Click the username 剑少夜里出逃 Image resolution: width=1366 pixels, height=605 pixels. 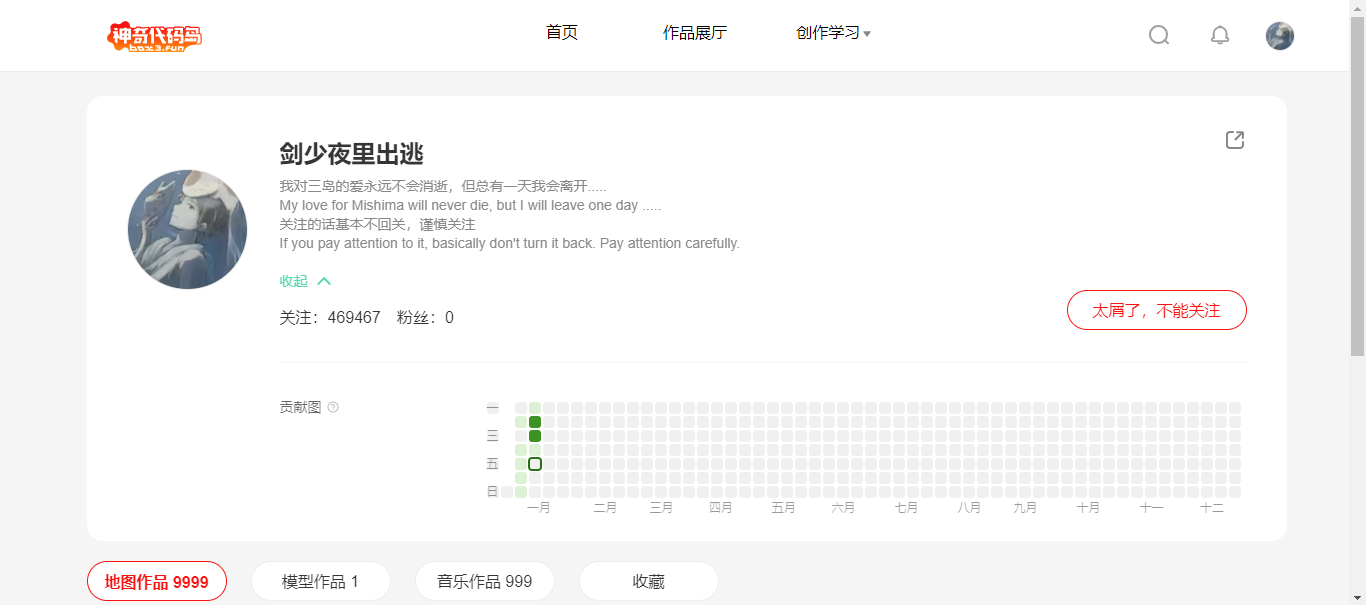[352, 154]
